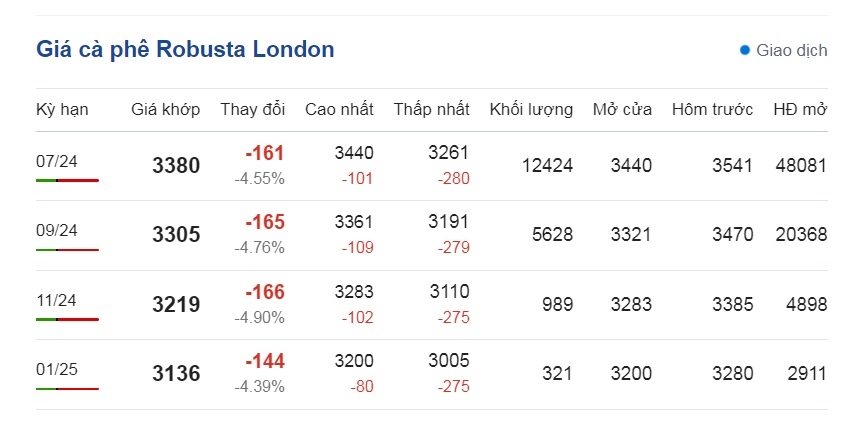Click the 09/24 price range bar

[x=67, y=250]
